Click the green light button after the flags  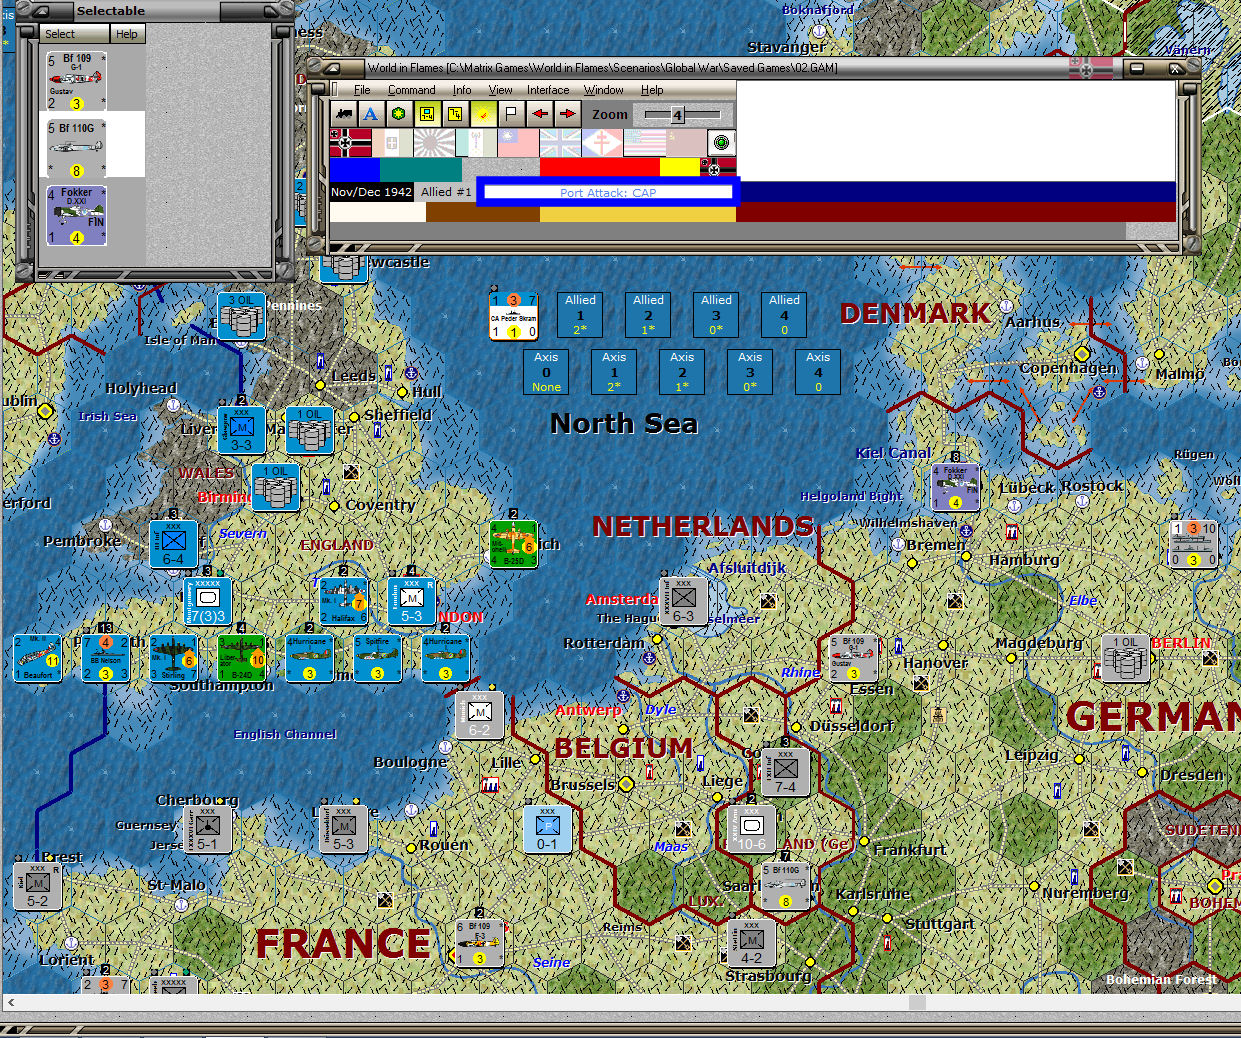(x=721, y=143)
